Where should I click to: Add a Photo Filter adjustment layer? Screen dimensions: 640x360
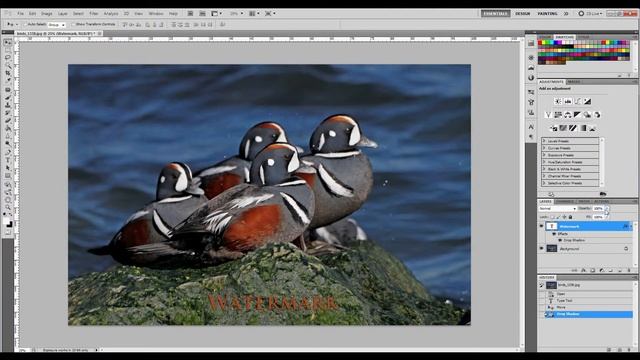pos(587,115)
